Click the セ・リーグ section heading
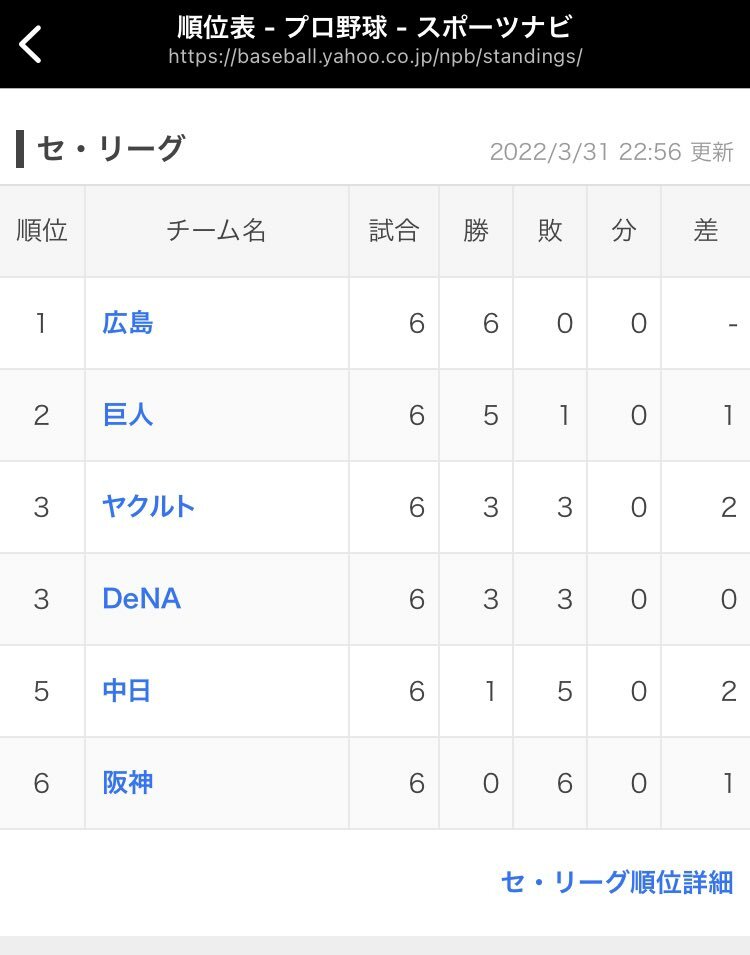 [110, 149]
